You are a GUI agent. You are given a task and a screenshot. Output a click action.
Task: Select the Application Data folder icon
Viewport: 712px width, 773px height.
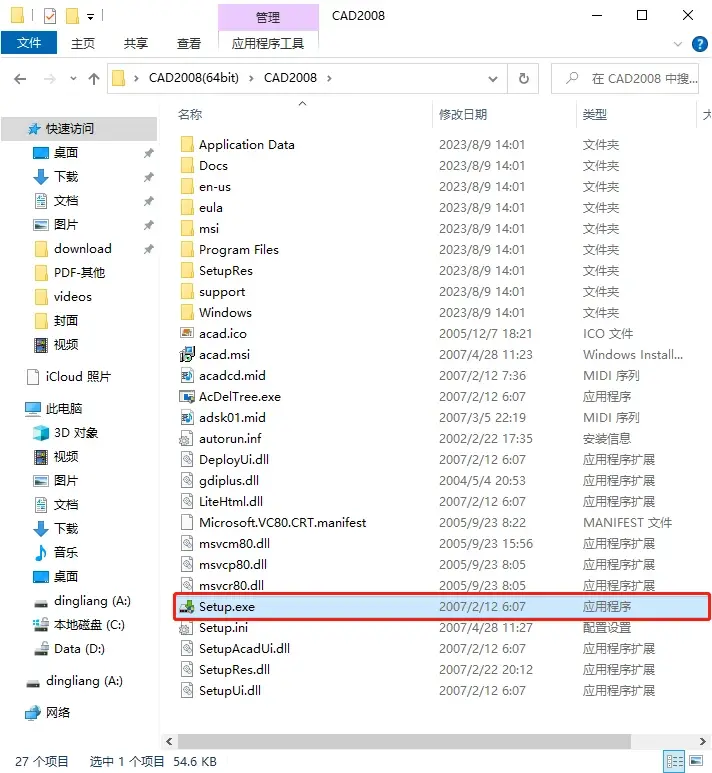click(187, 144)
